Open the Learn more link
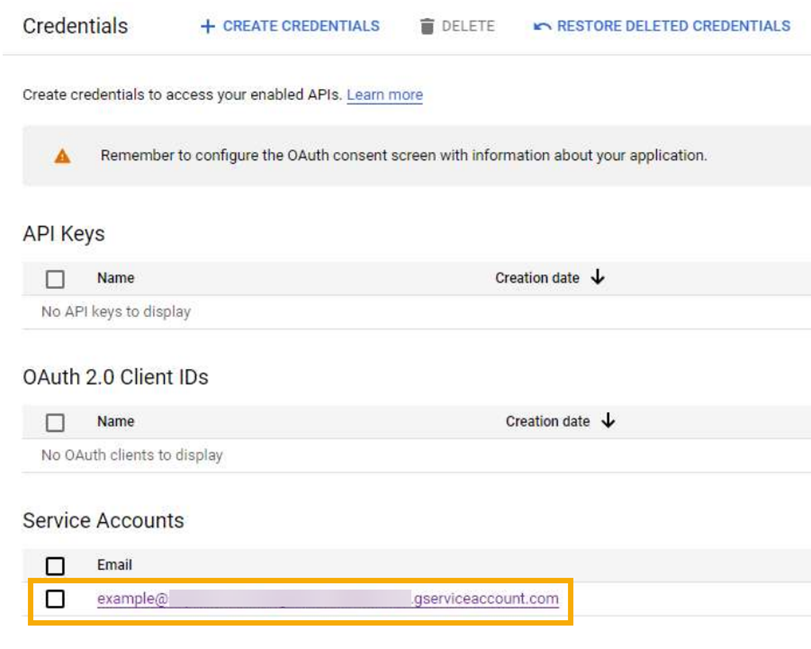Viewport: 811px width, 649px height. 384,95
